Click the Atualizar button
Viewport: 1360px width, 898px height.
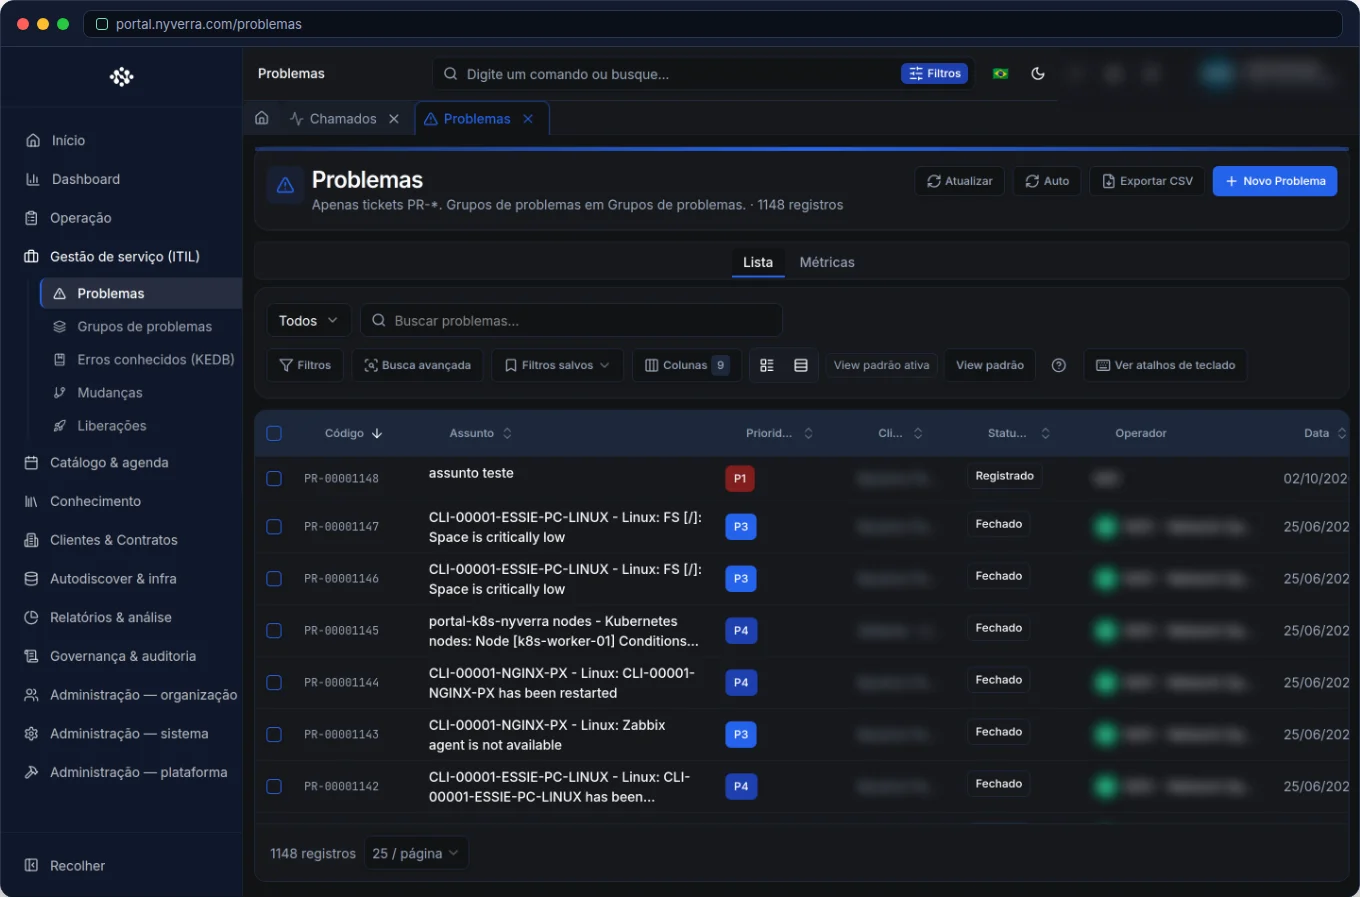pos(960,181)
